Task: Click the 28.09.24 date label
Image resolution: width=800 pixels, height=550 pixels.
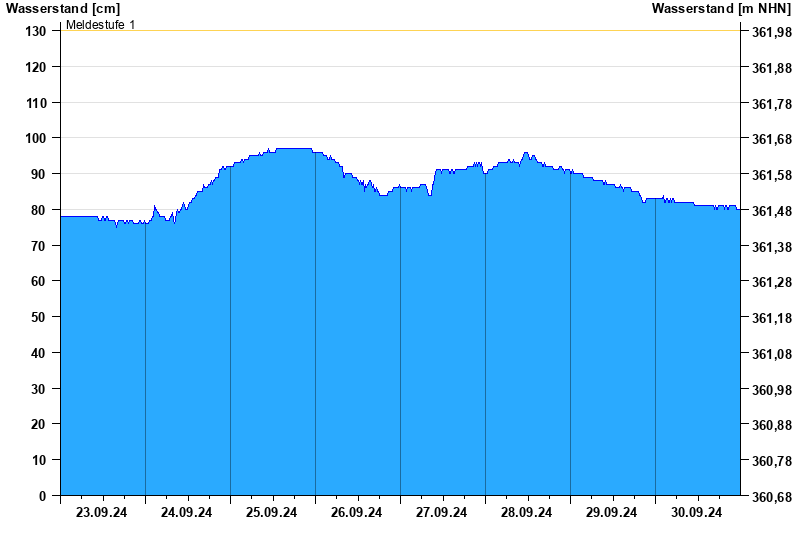Action: [526, 512]
